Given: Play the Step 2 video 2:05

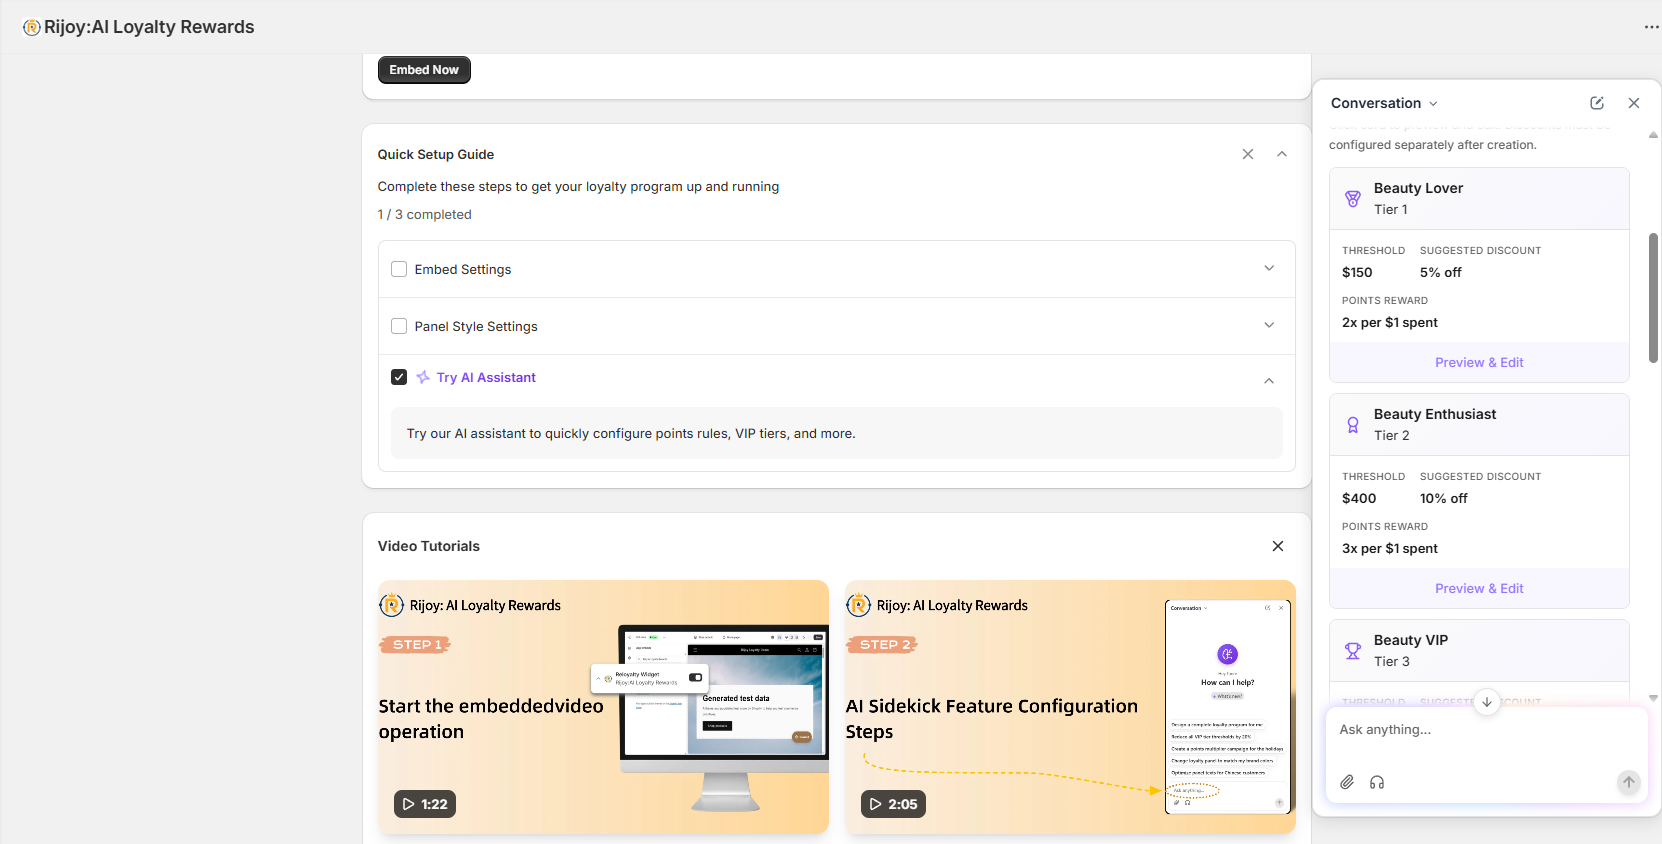Looking at the screenshot, I should click(893, 804).
